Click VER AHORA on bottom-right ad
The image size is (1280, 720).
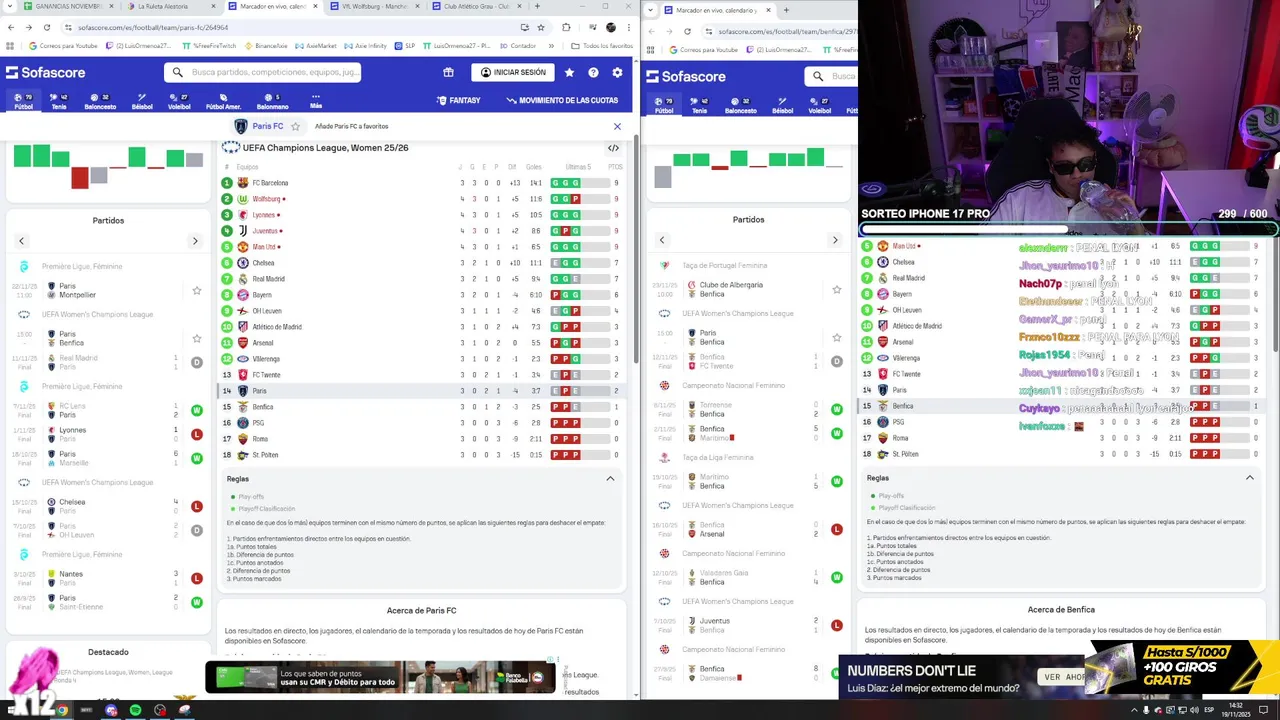tap(1065, 677)
